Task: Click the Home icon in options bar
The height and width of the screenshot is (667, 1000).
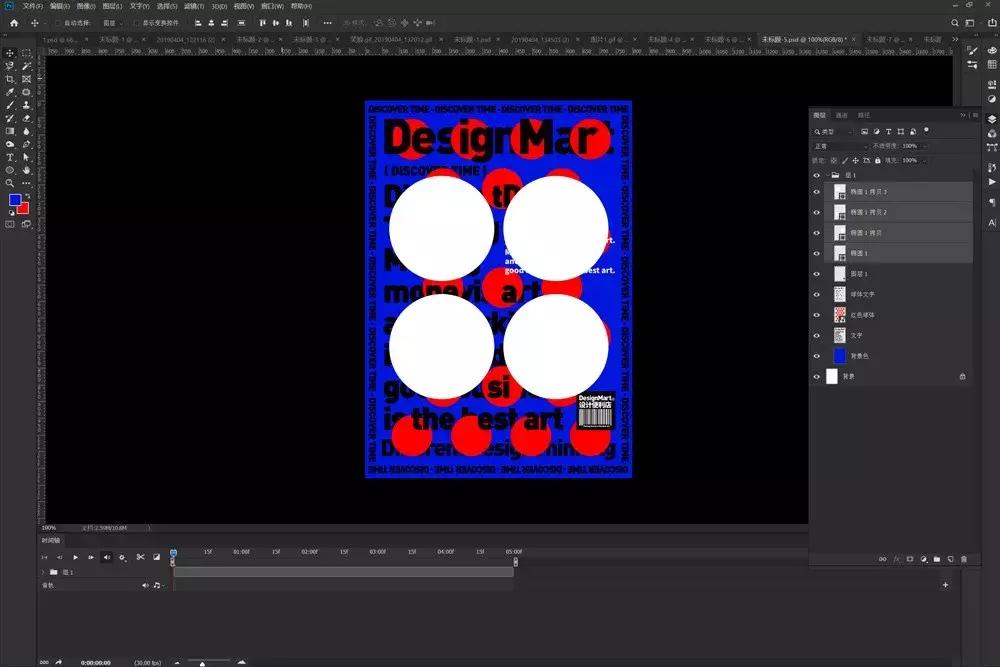Action: tap(14, 22)
